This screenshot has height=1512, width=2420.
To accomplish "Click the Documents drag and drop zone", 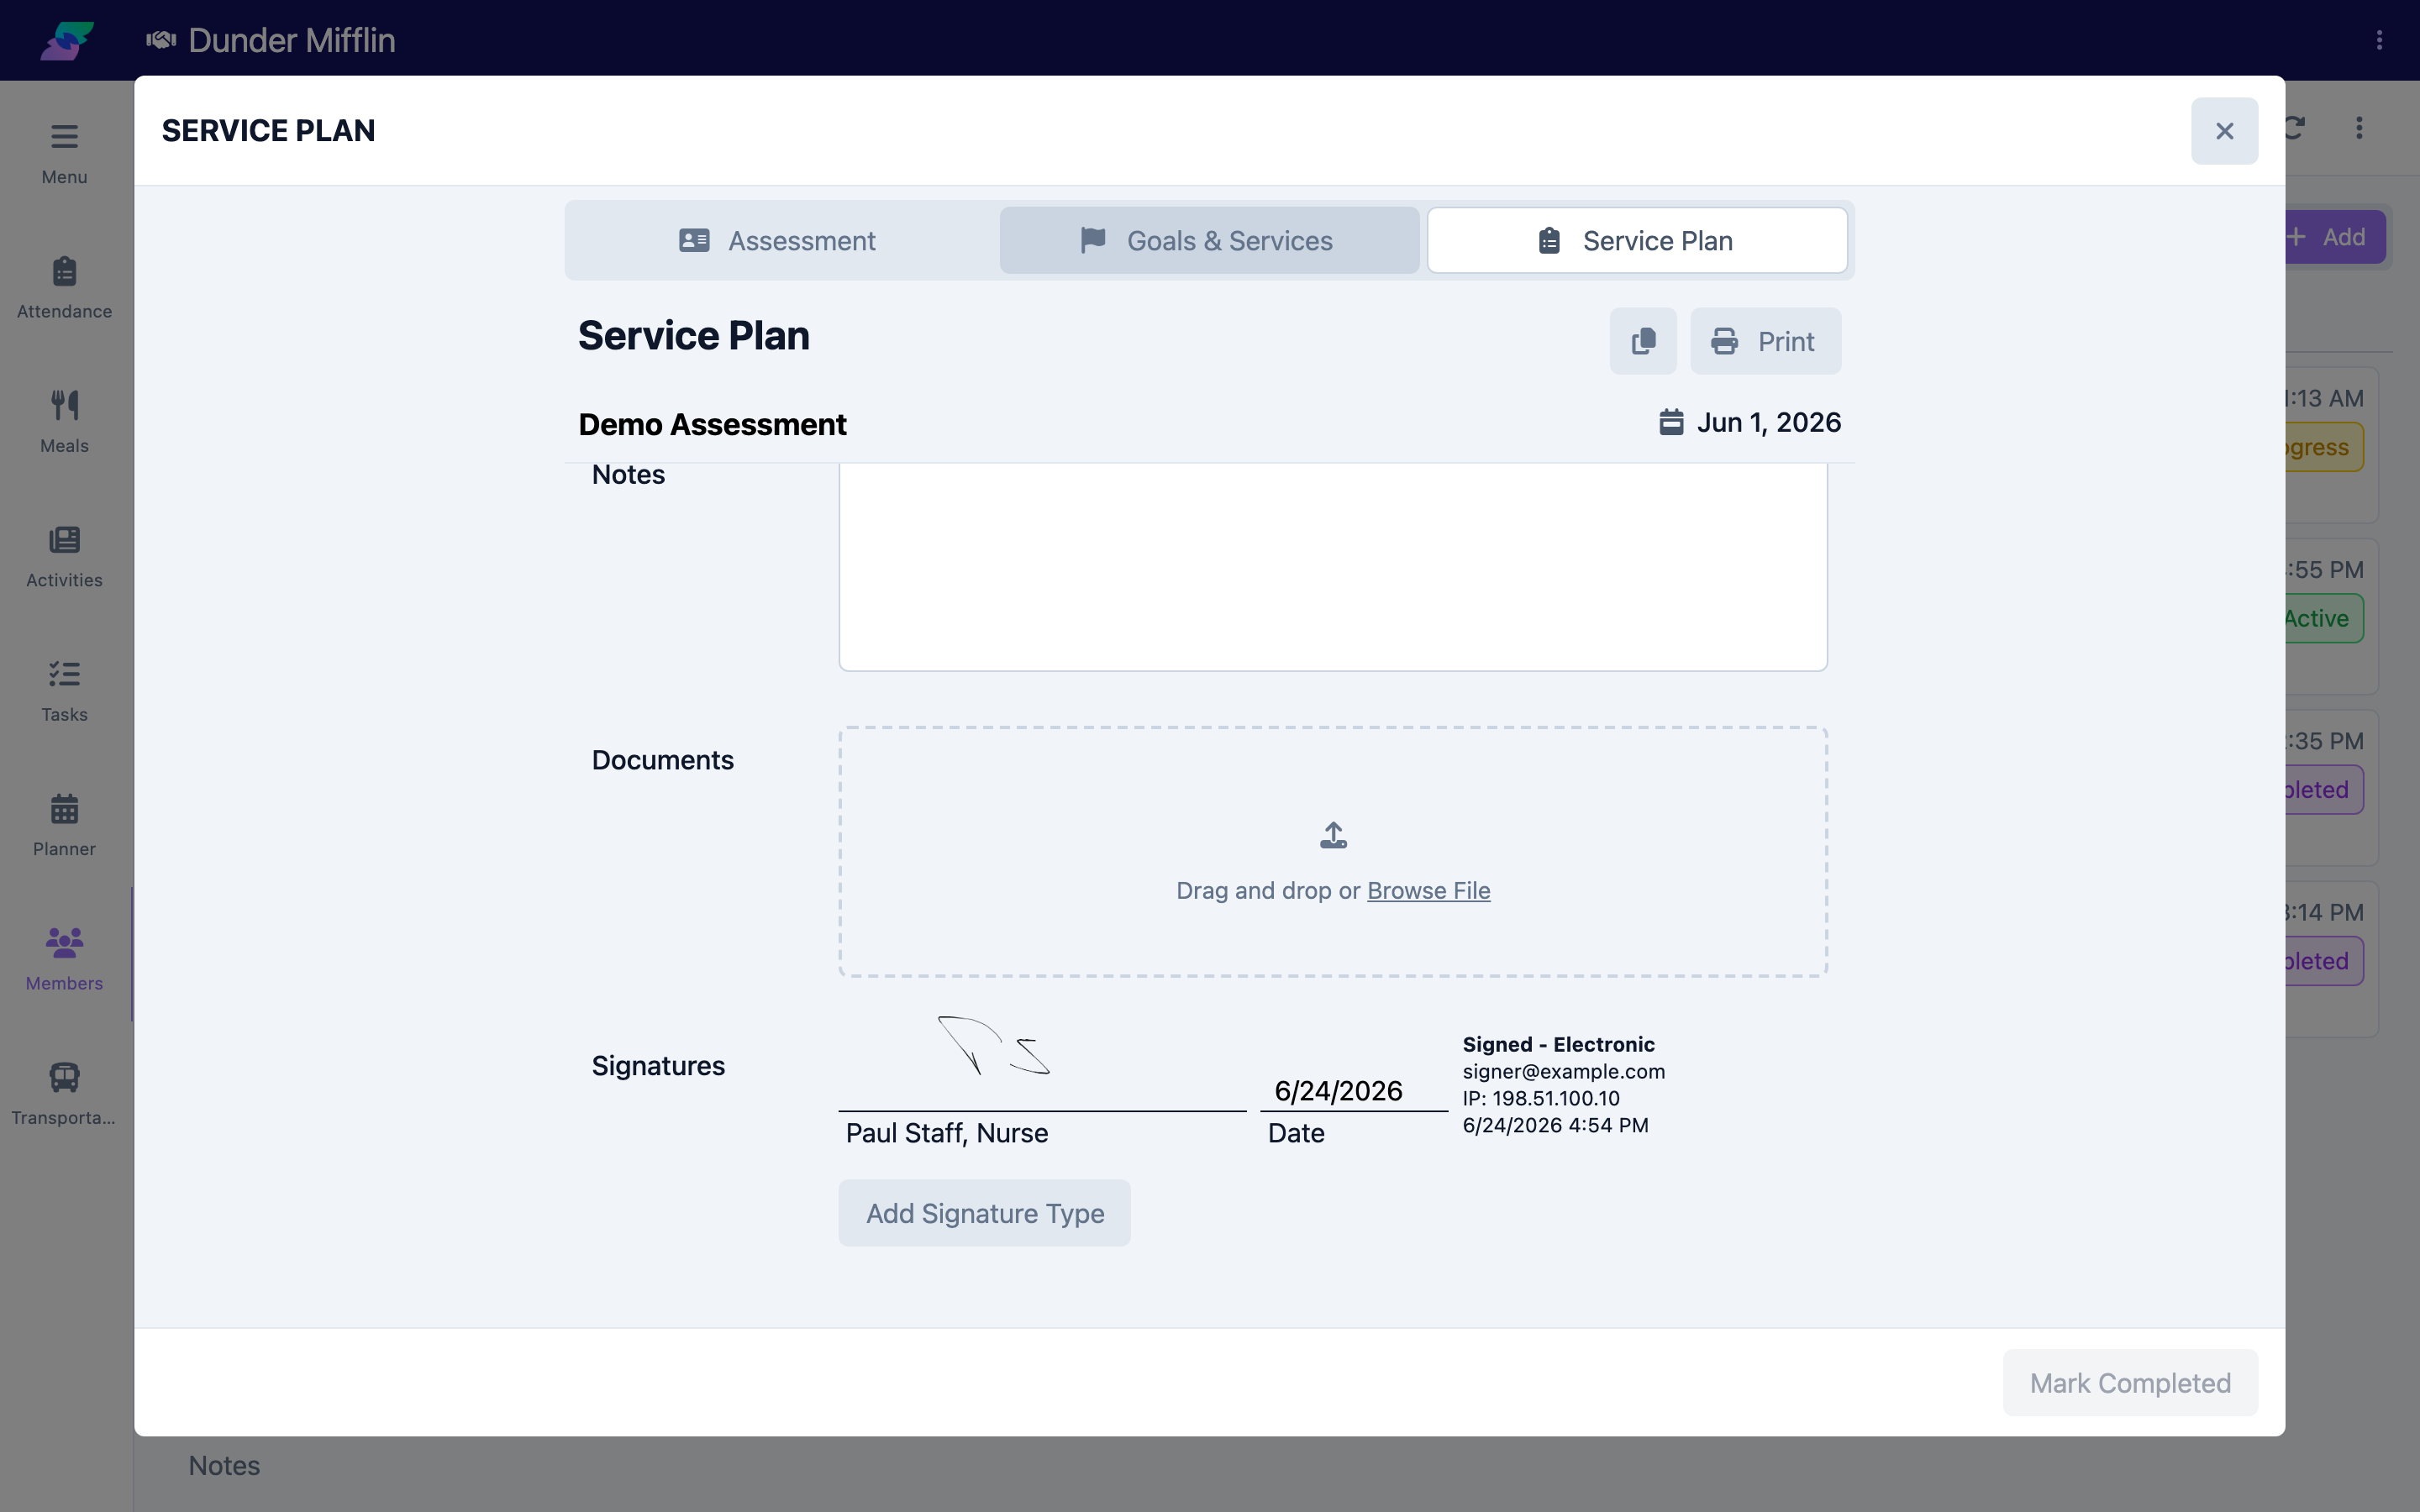I will coord(1332,852).
